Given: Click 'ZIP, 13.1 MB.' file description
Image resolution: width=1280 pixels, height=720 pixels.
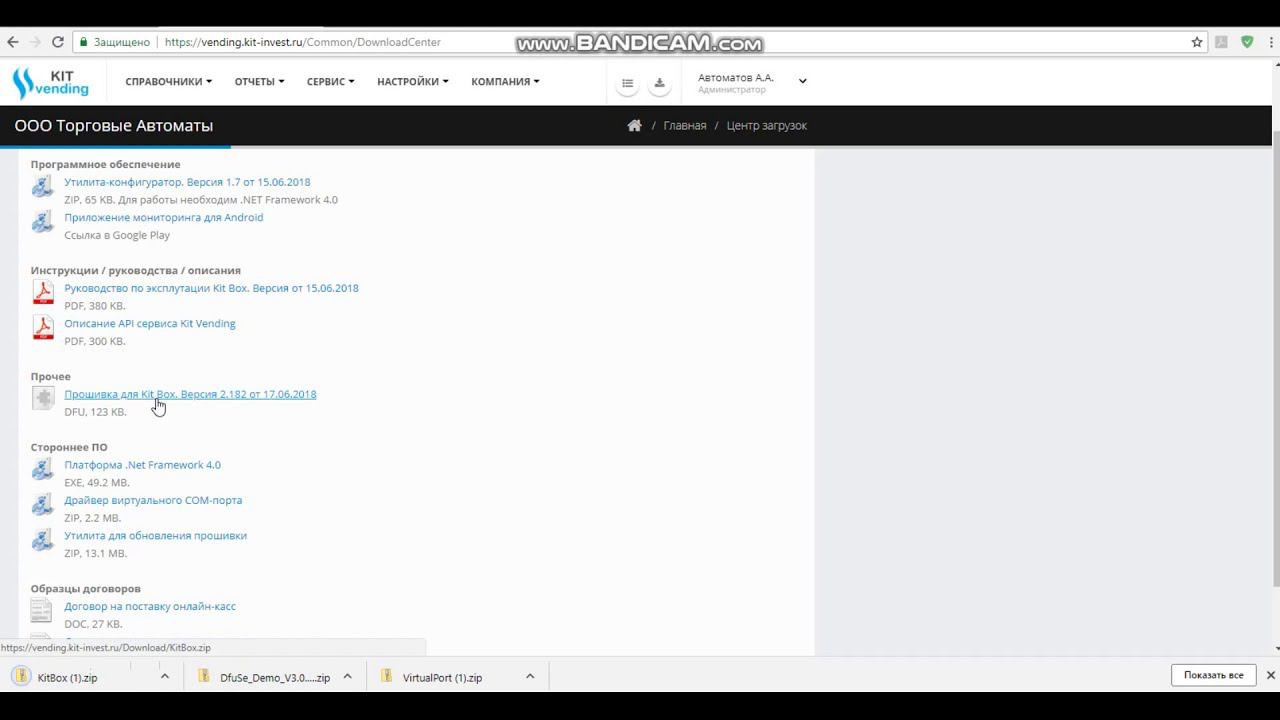Looking at the screenshot, I should (95, 553).
